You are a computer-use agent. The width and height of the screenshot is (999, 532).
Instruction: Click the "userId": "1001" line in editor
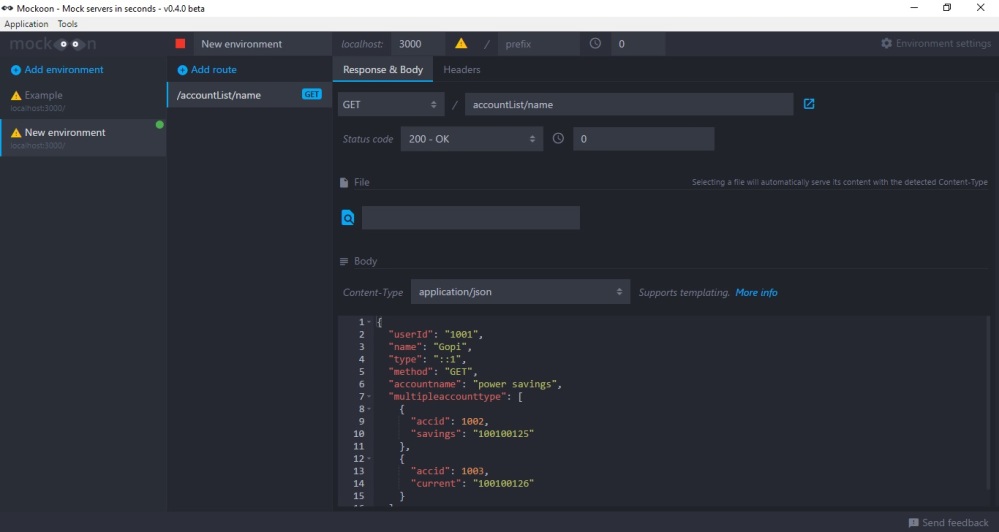point(436,334)
